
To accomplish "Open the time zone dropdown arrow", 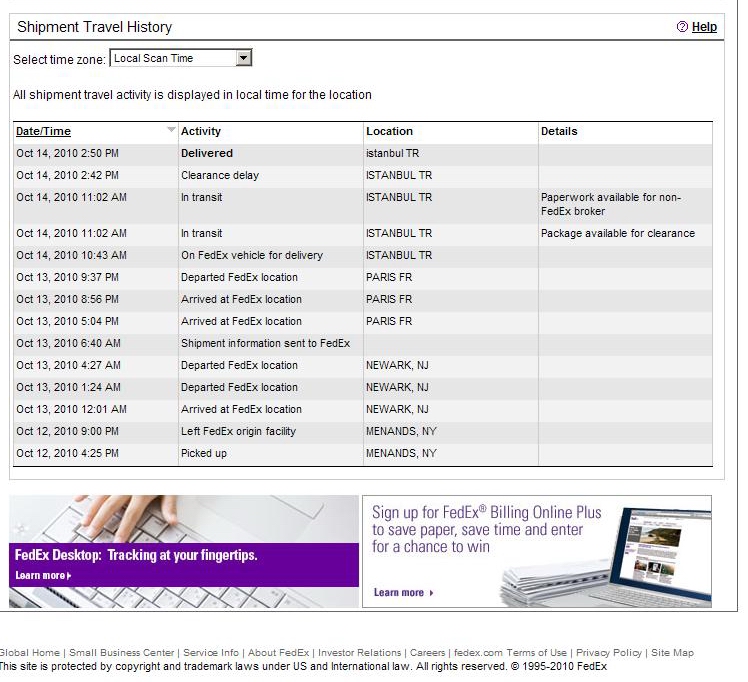I will [243, 58].
